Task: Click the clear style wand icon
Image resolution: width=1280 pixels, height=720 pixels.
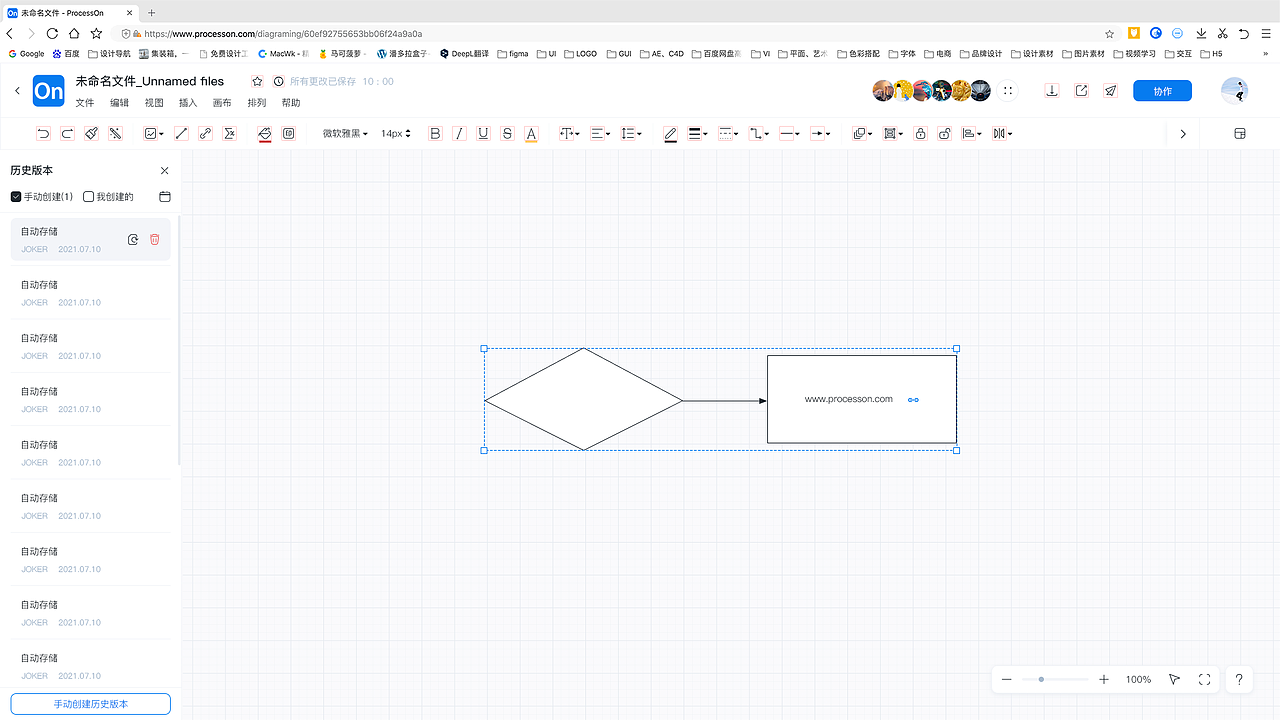Action: pos(115,133)
